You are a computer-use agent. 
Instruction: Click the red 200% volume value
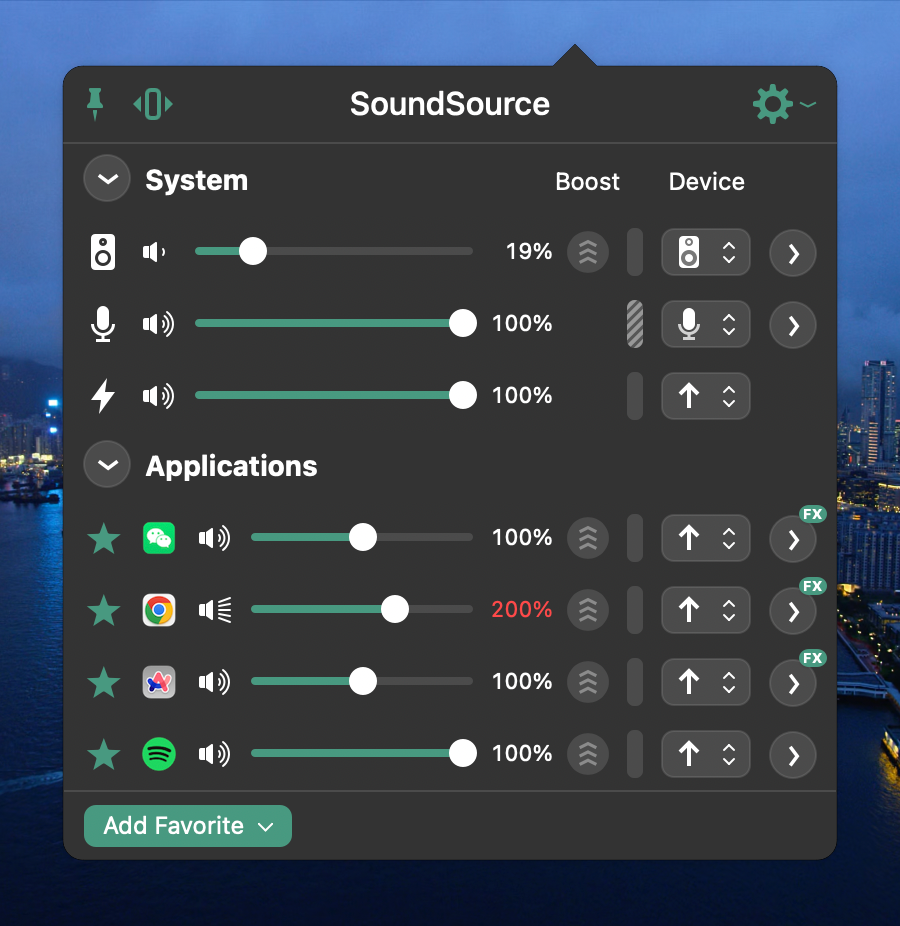pyautogui.click(x=522, y=609)
